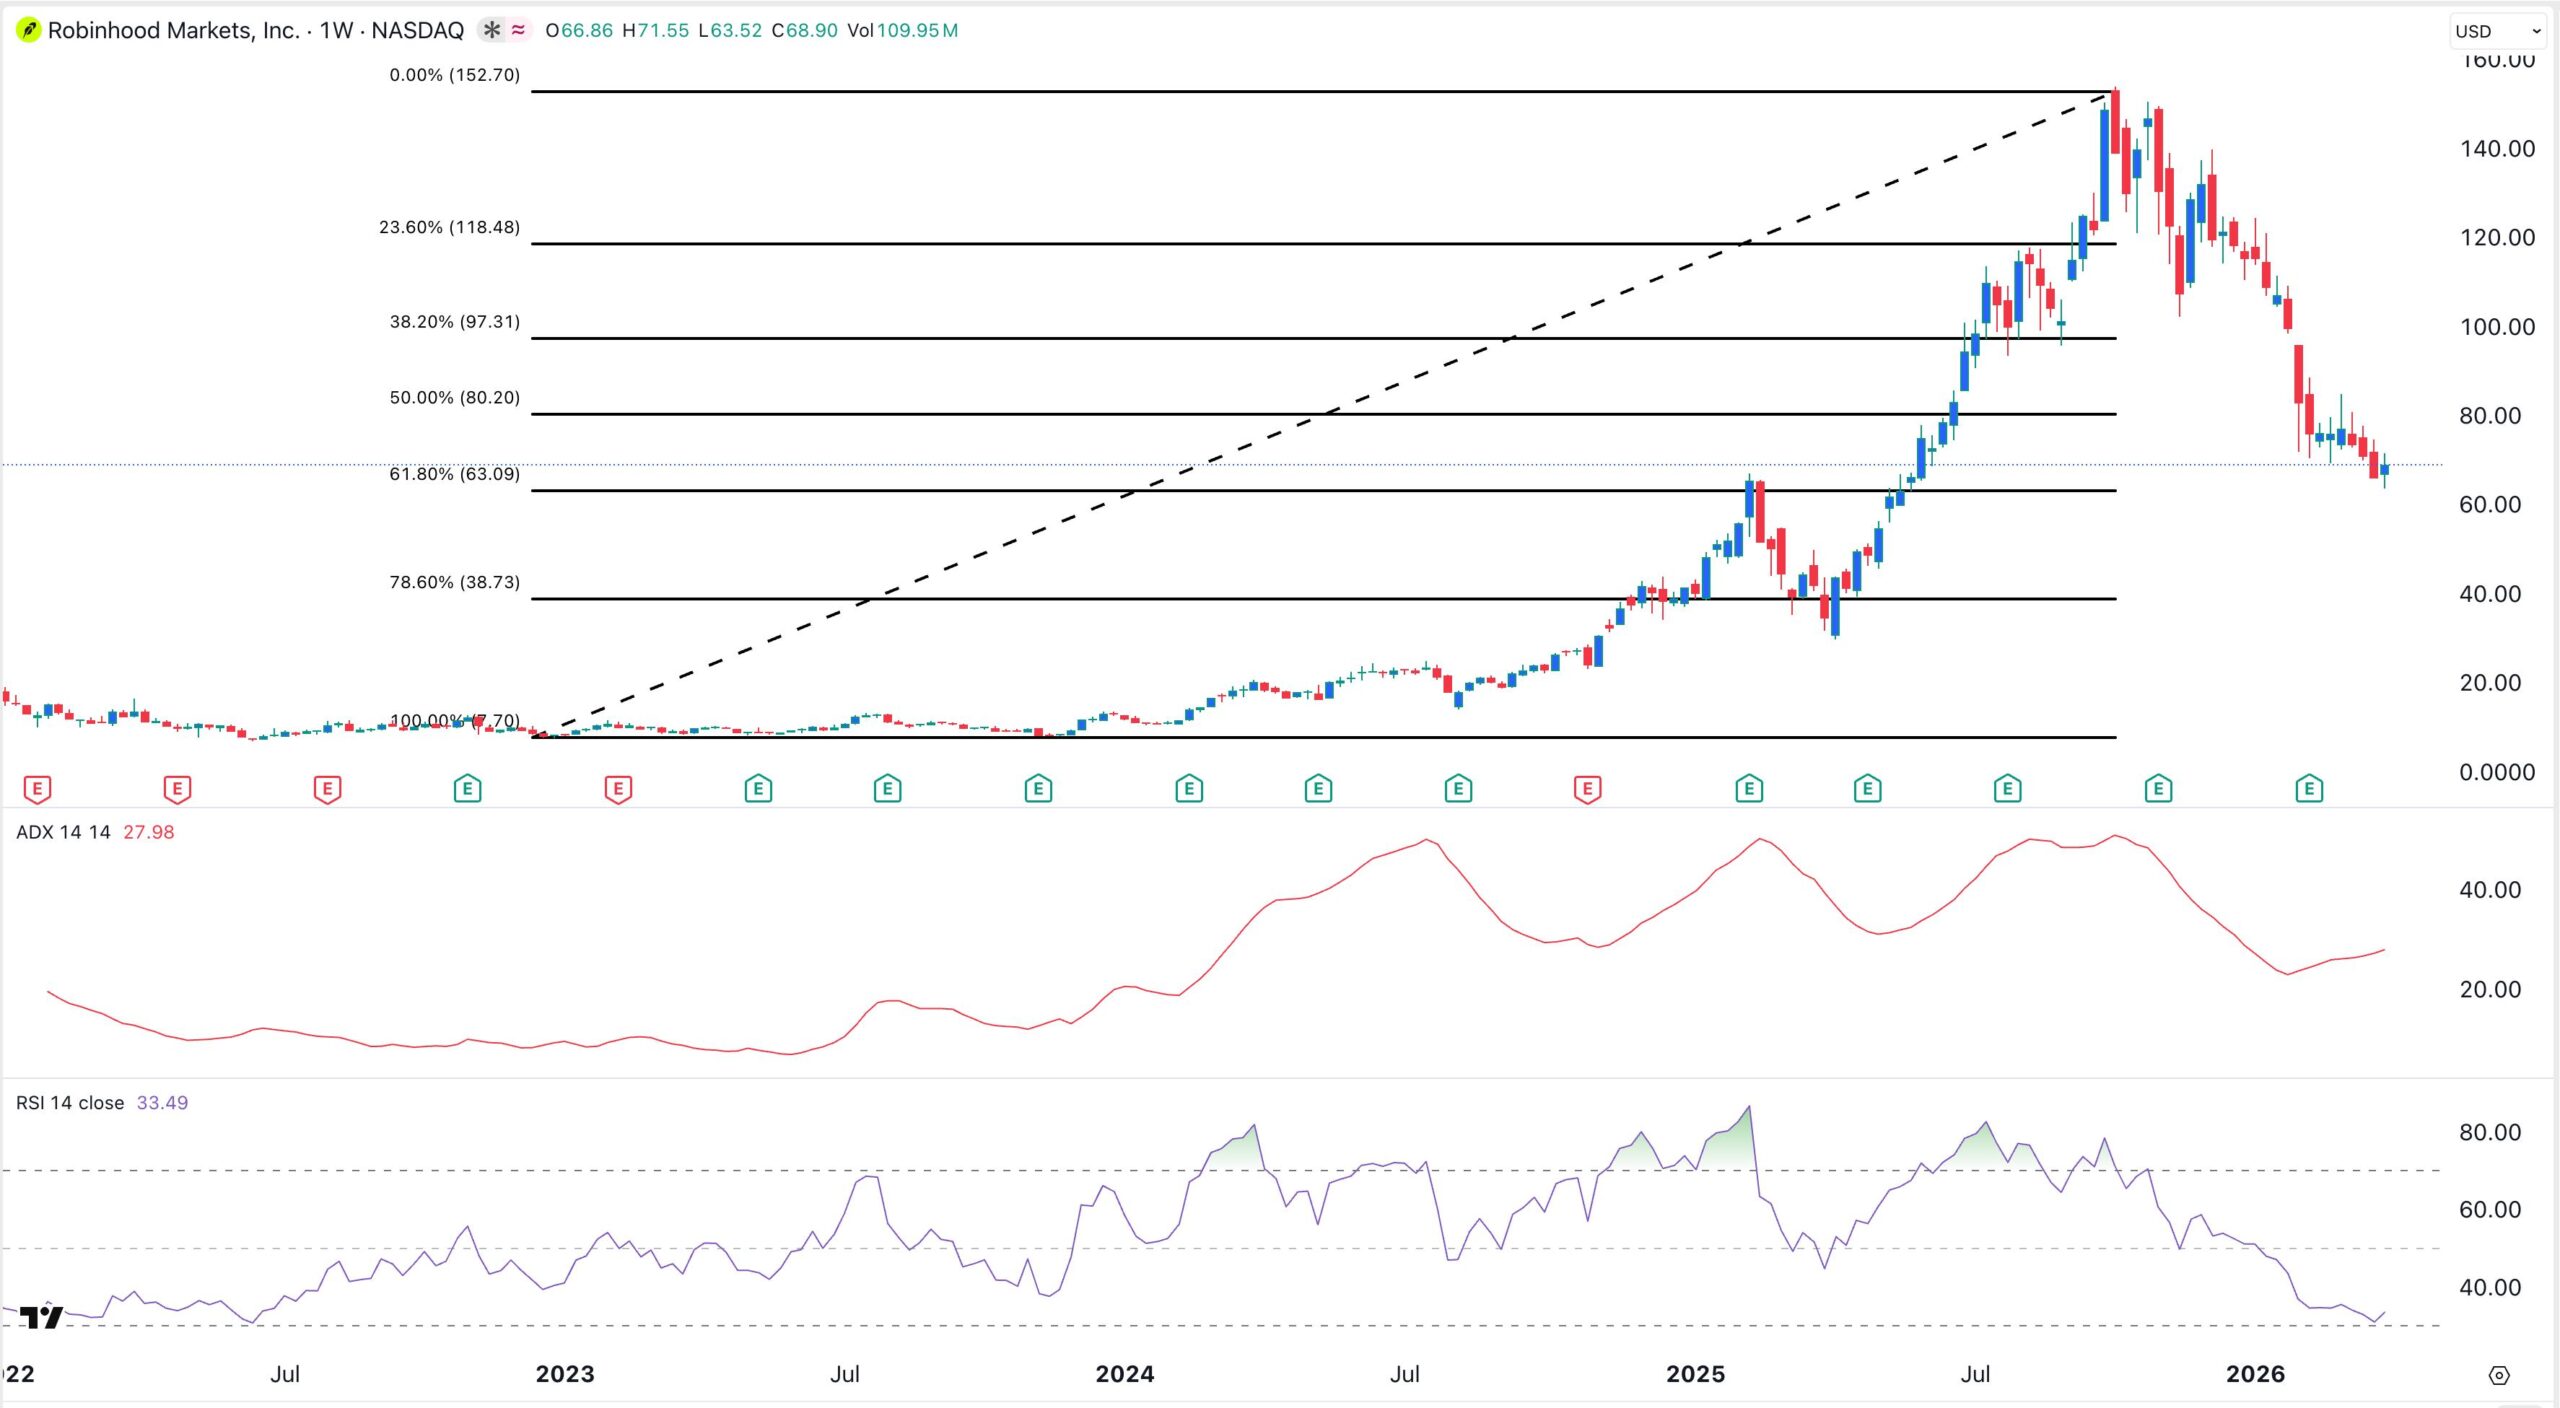The height and width of the screenshot is (1408, 2560).
Task: Click the high price value H71.55
Action: click(656, 31)
